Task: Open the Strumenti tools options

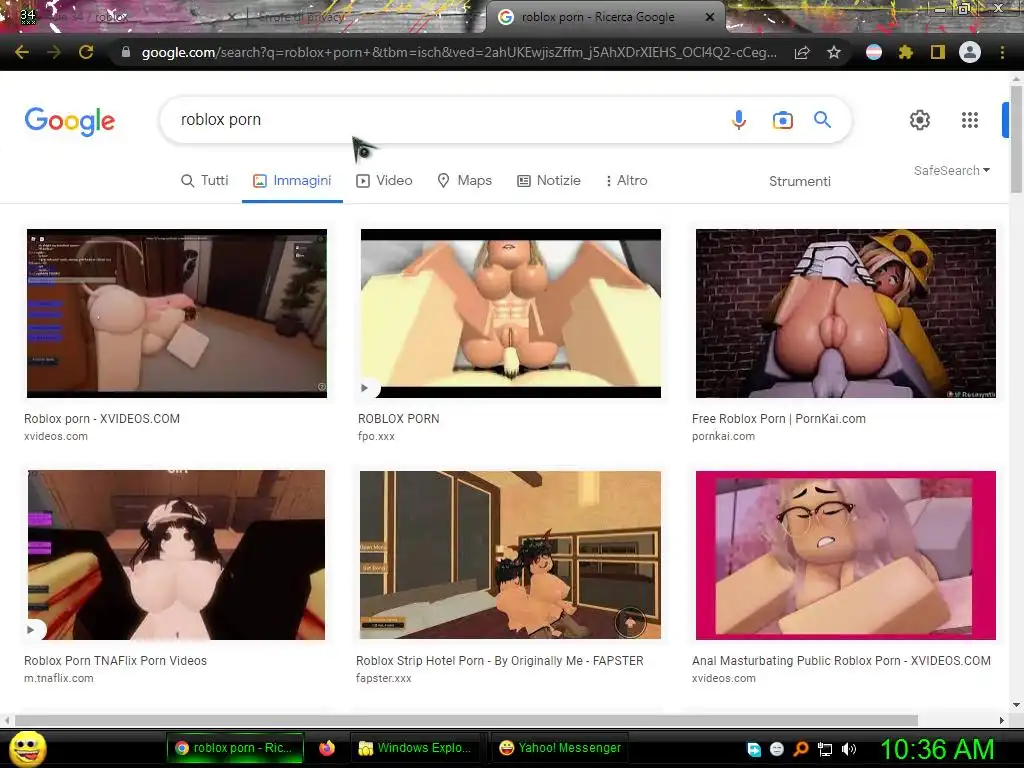Action: pos(799,182)
